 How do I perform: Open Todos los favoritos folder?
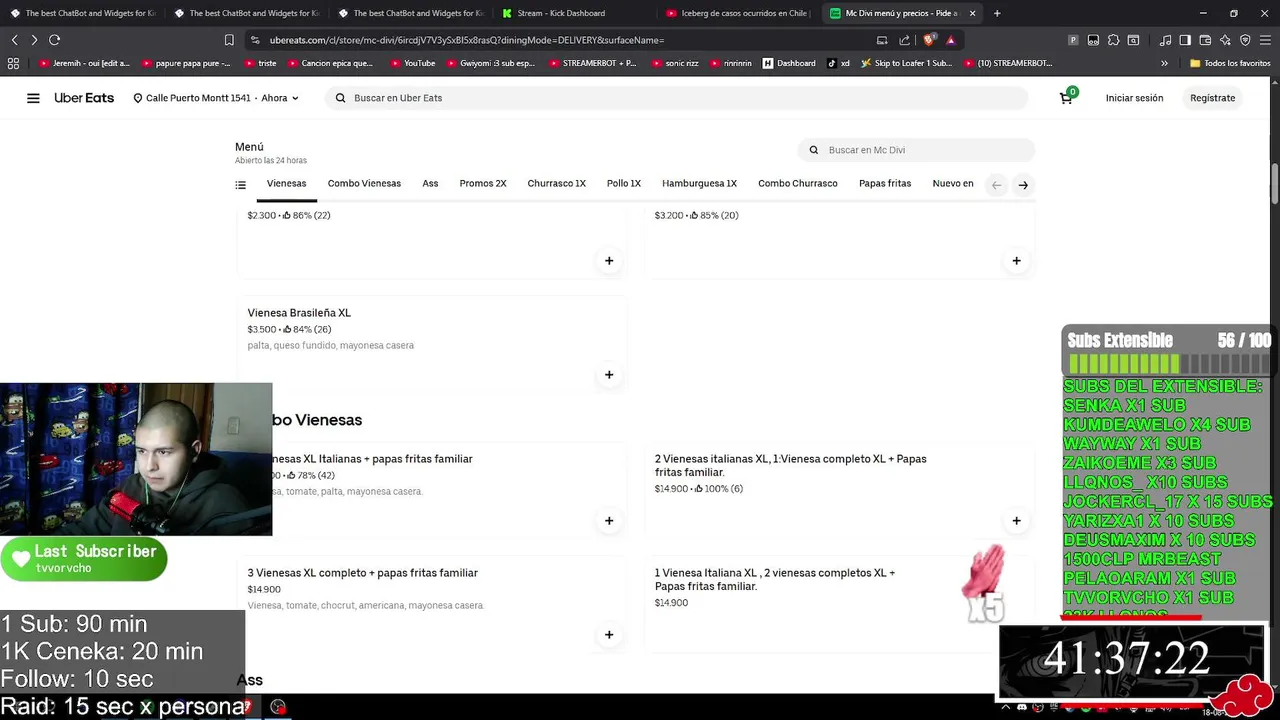(1230, 63)
